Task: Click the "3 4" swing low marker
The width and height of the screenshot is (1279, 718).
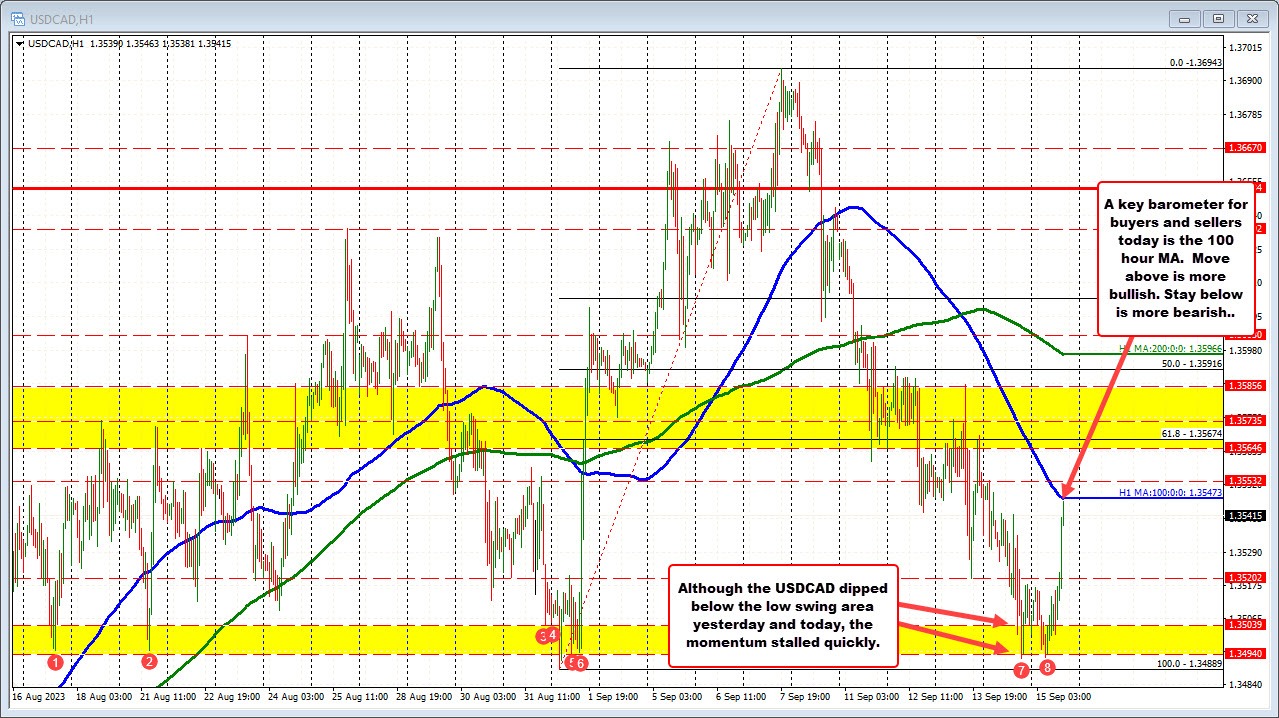Action: click(546, 634)
